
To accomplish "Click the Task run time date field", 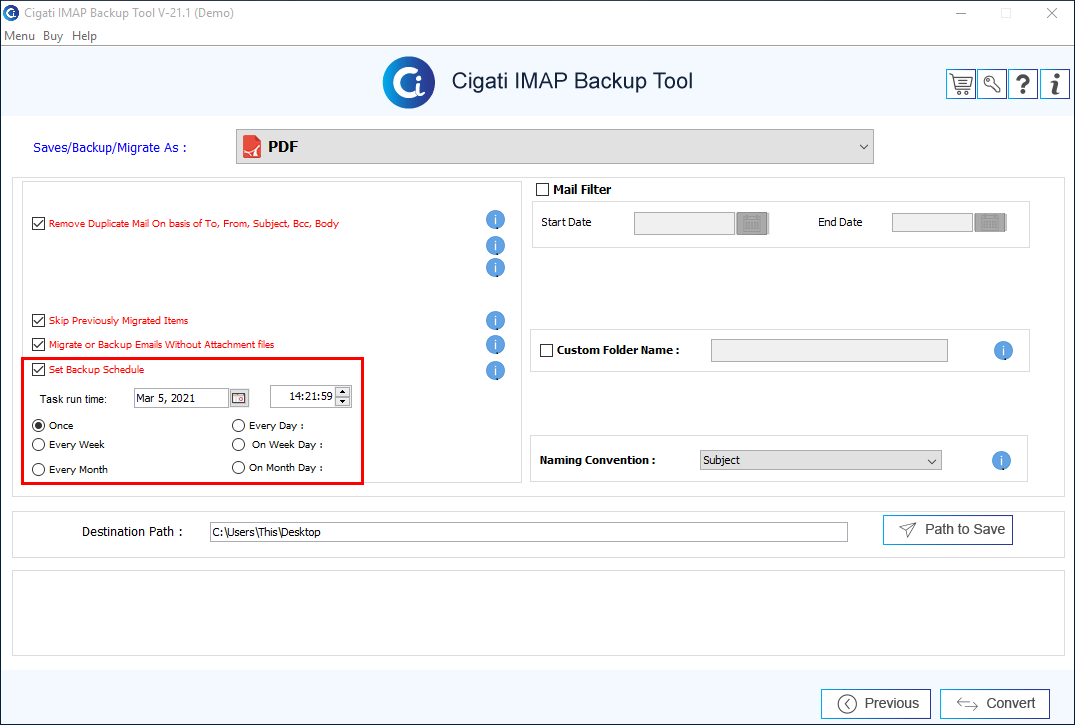I will (x=181, y=398).
